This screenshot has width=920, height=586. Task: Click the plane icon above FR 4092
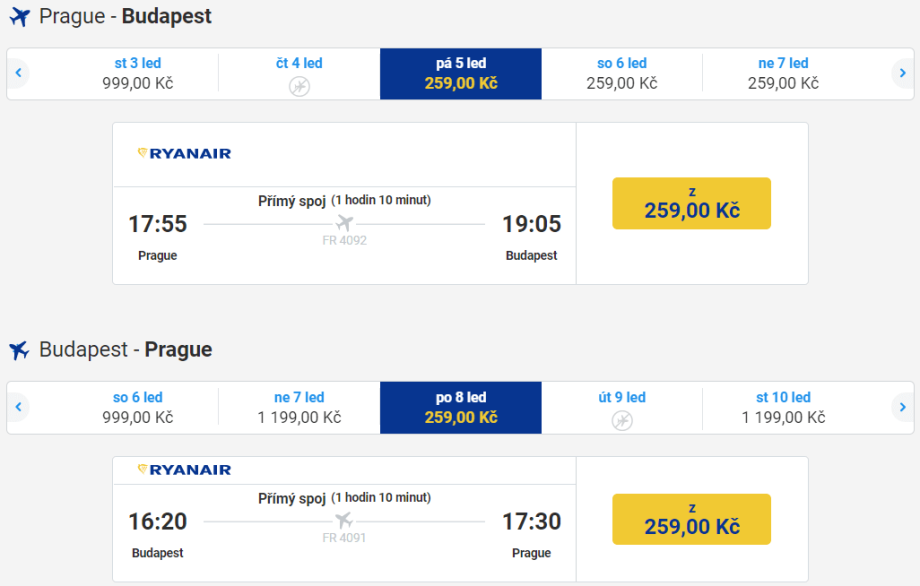point(345,222)
